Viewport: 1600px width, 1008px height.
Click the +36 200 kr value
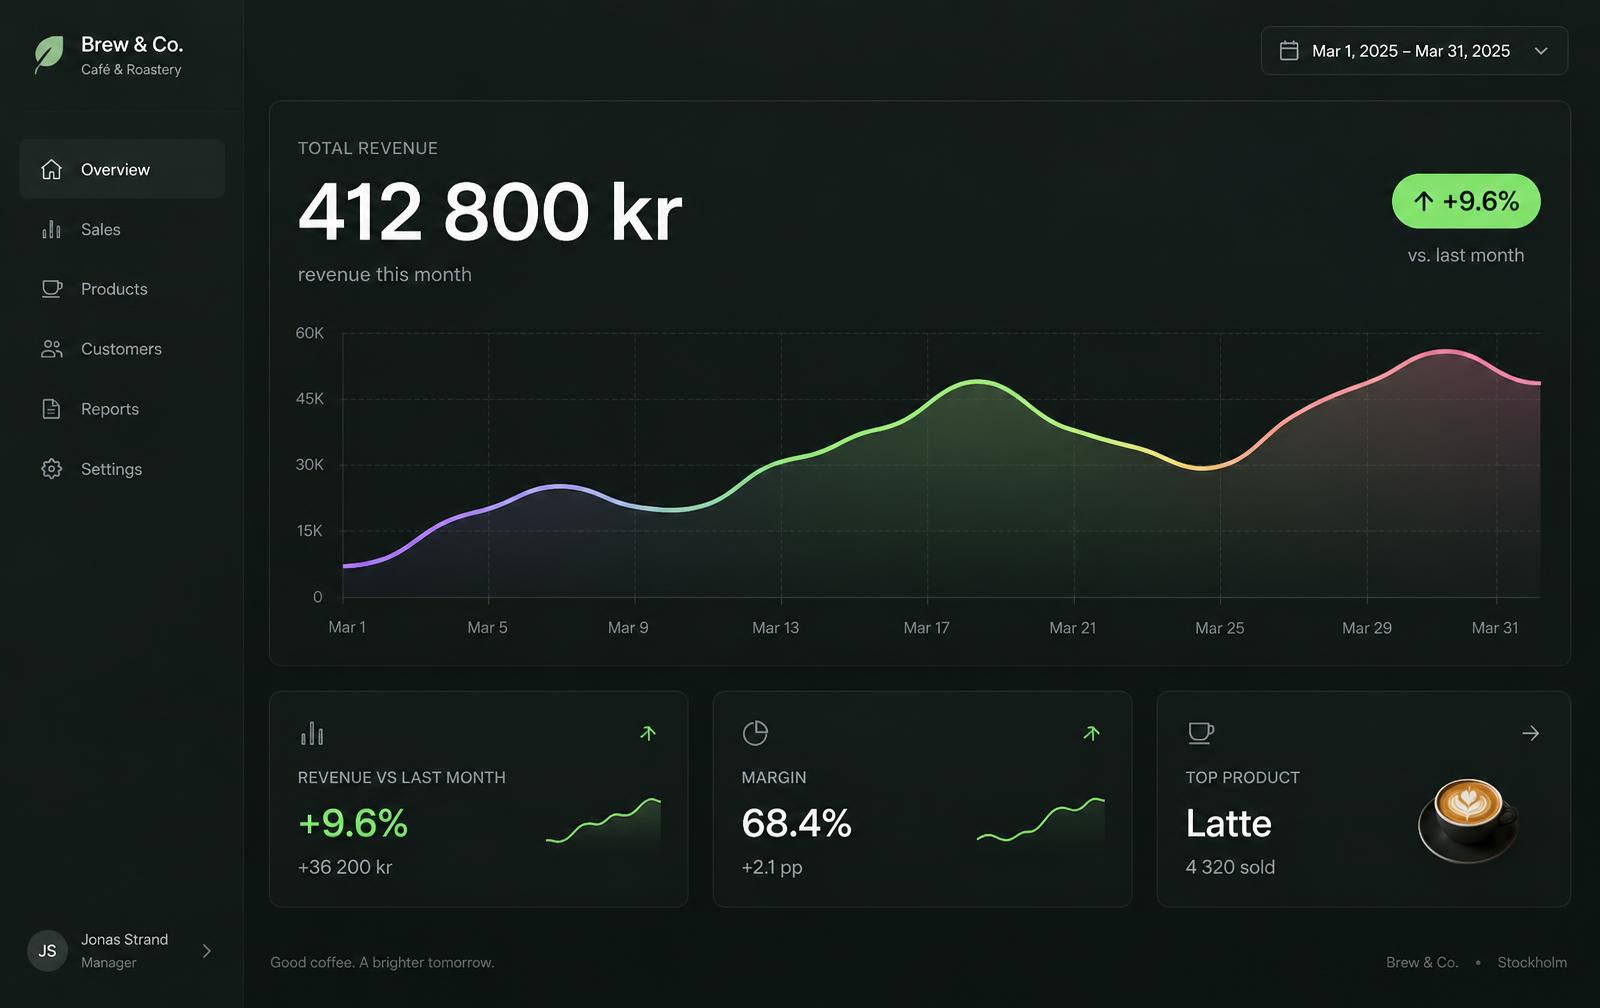point(345,867)
